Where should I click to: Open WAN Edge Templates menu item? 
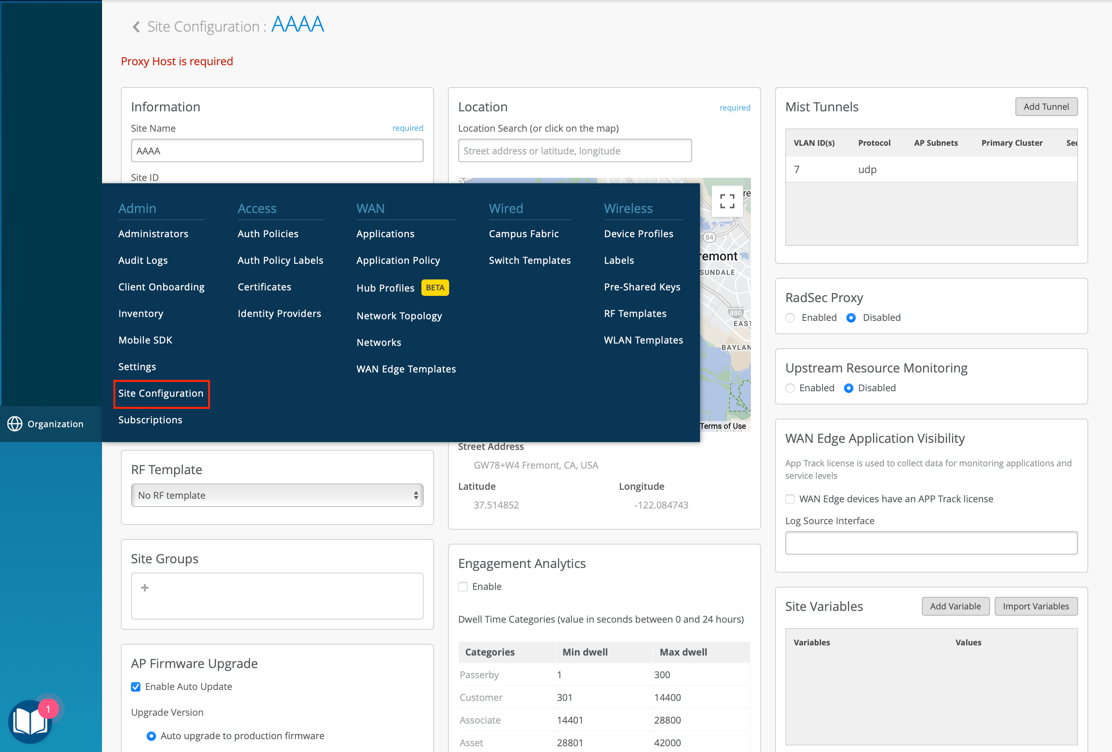point(406,369)
